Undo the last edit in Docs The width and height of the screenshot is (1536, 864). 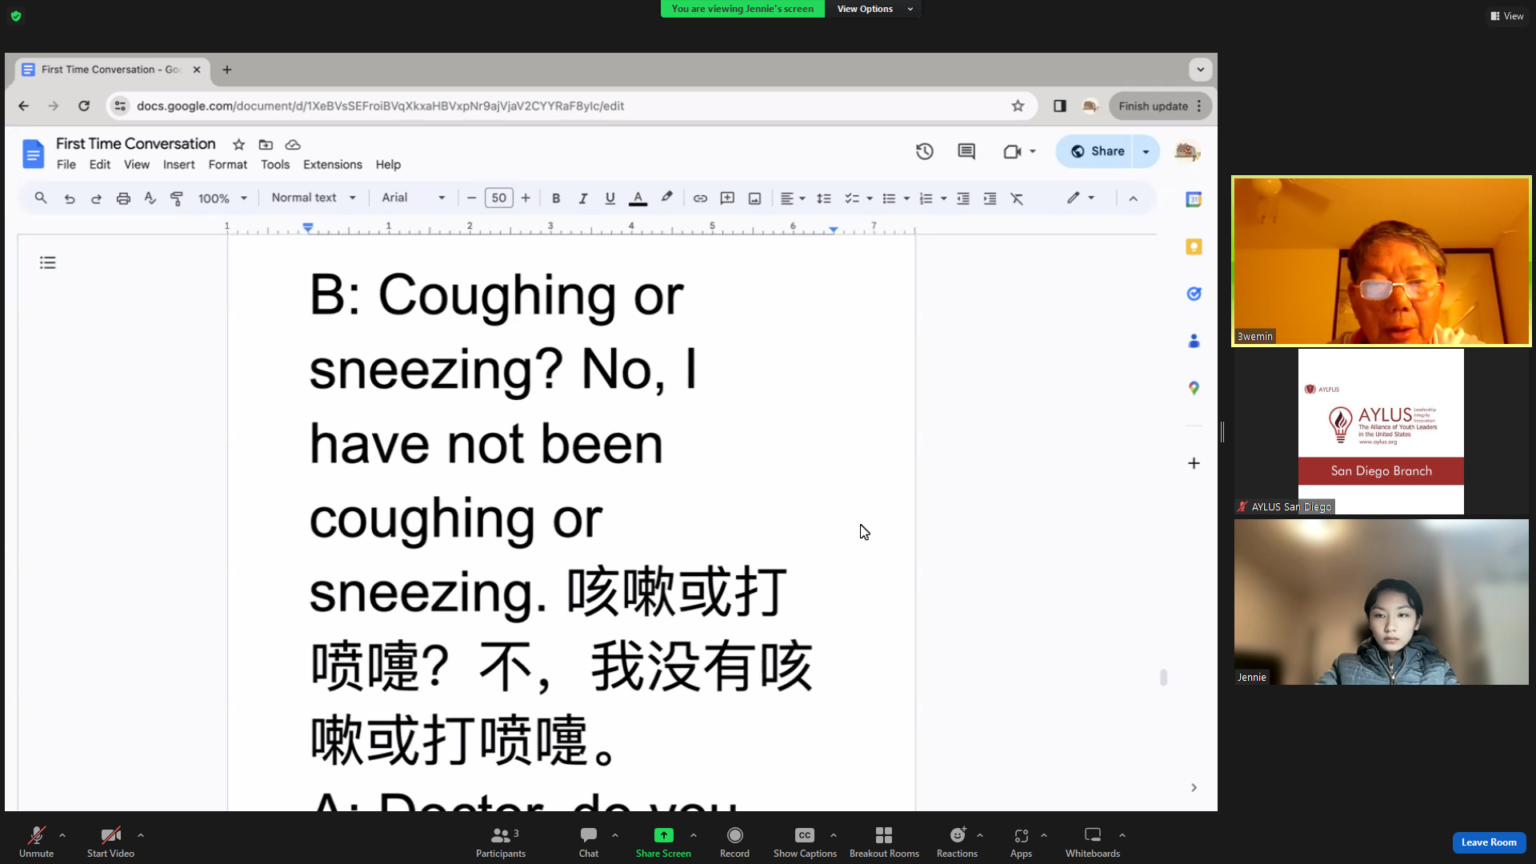coord(69,198)
